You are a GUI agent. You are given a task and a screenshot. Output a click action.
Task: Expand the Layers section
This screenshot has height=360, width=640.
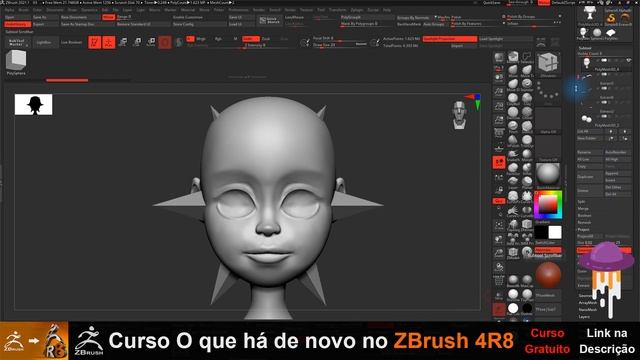584,317
